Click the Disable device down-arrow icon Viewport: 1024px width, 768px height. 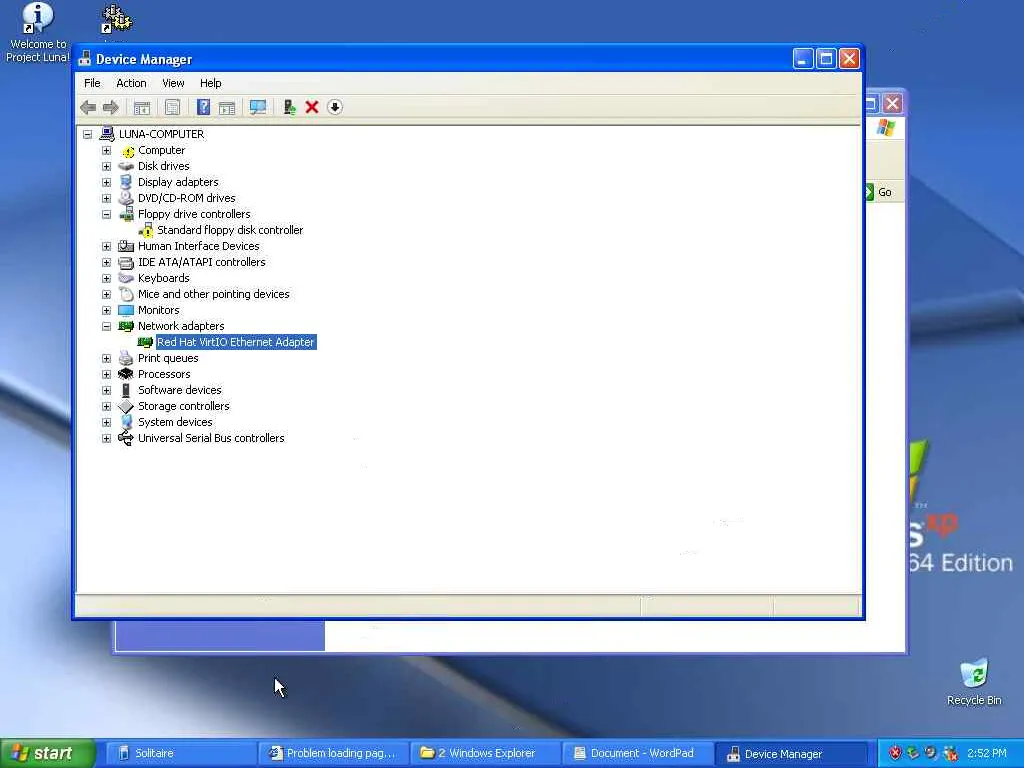click(x=334, y=107)
